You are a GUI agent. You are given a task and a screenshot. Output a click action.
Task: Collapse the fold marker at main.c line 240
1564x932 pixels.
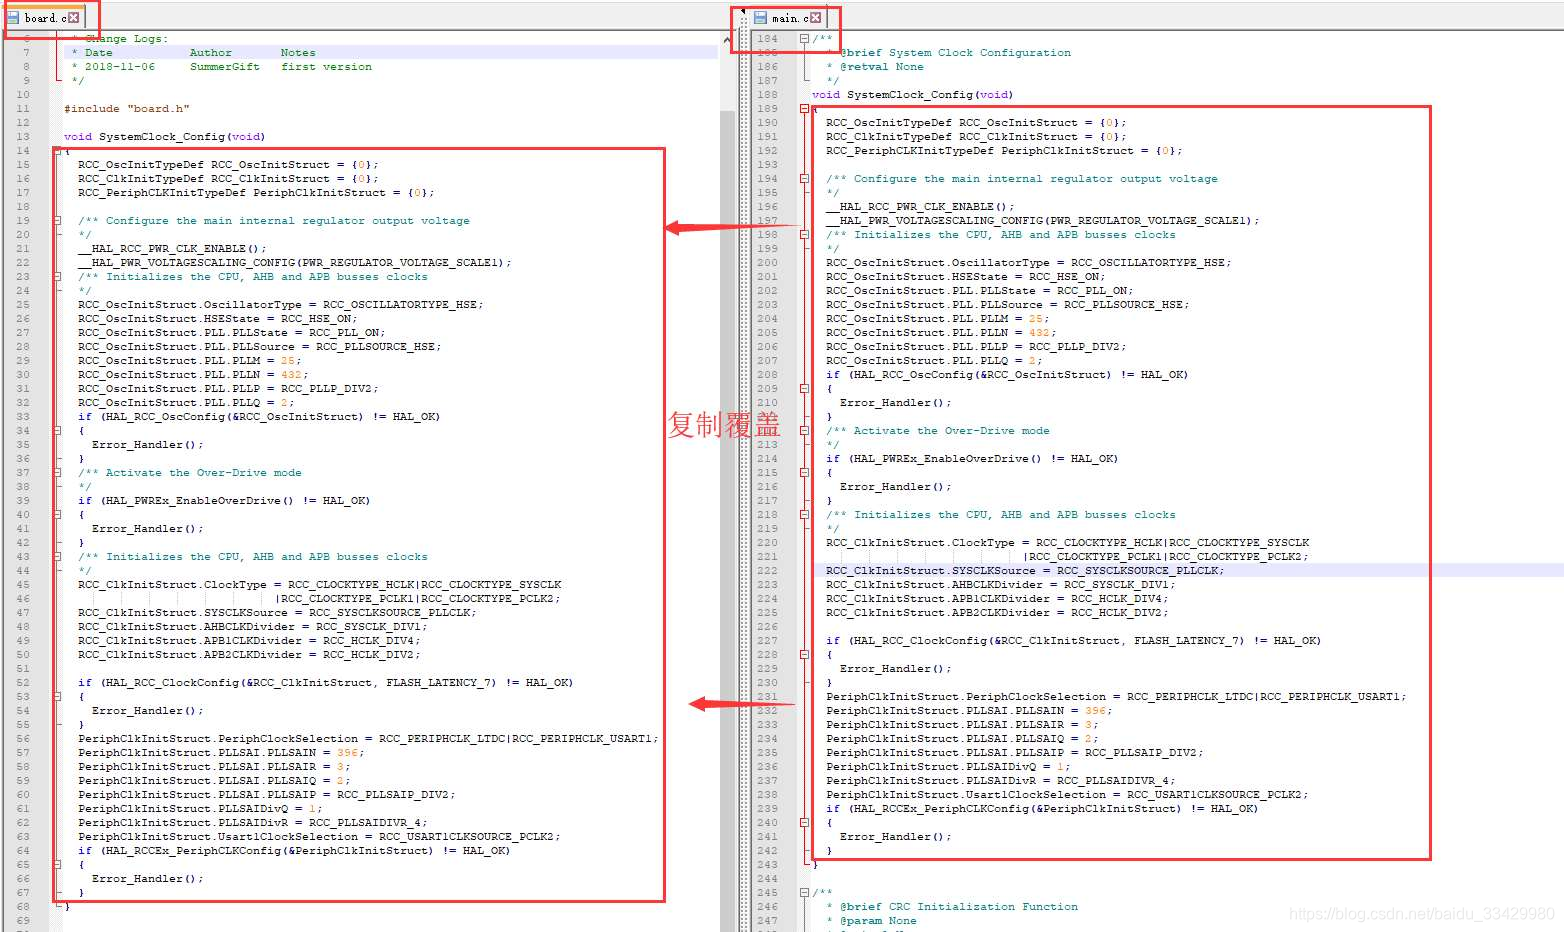click(804, 822)
